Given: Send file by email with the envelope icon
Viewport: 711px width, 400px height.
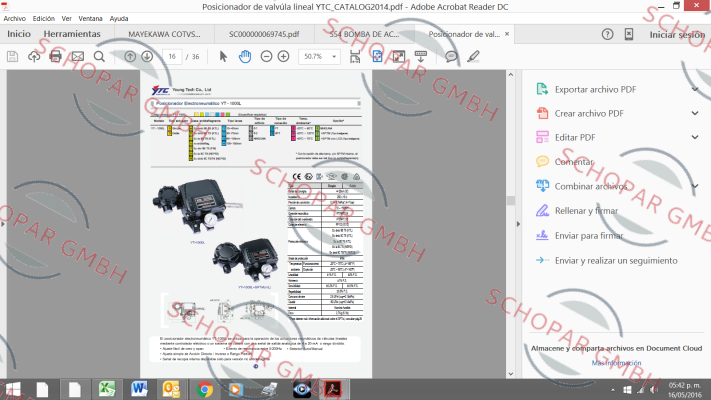Looking at the screenshot, I should (78, 57).
